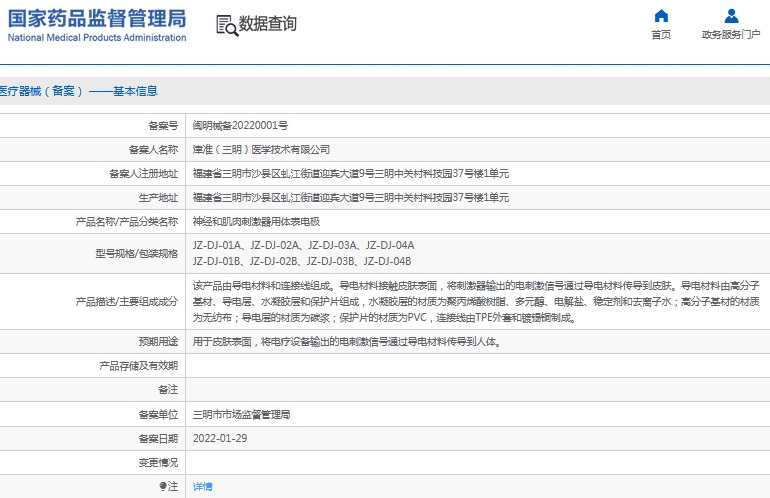Click the 备案号 label
This screenshot has height=498, width=770.
pos(163,126)
